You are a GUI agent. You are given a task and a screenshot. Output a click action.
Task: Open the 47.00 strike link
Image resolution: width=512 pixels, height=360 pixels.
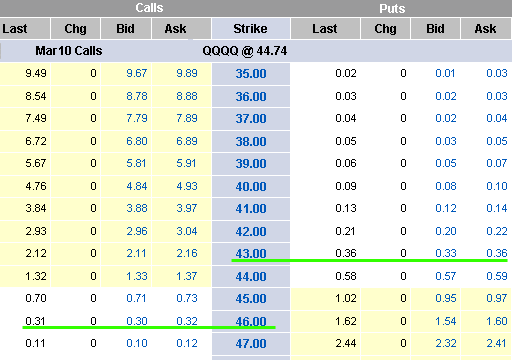(251, 344)
